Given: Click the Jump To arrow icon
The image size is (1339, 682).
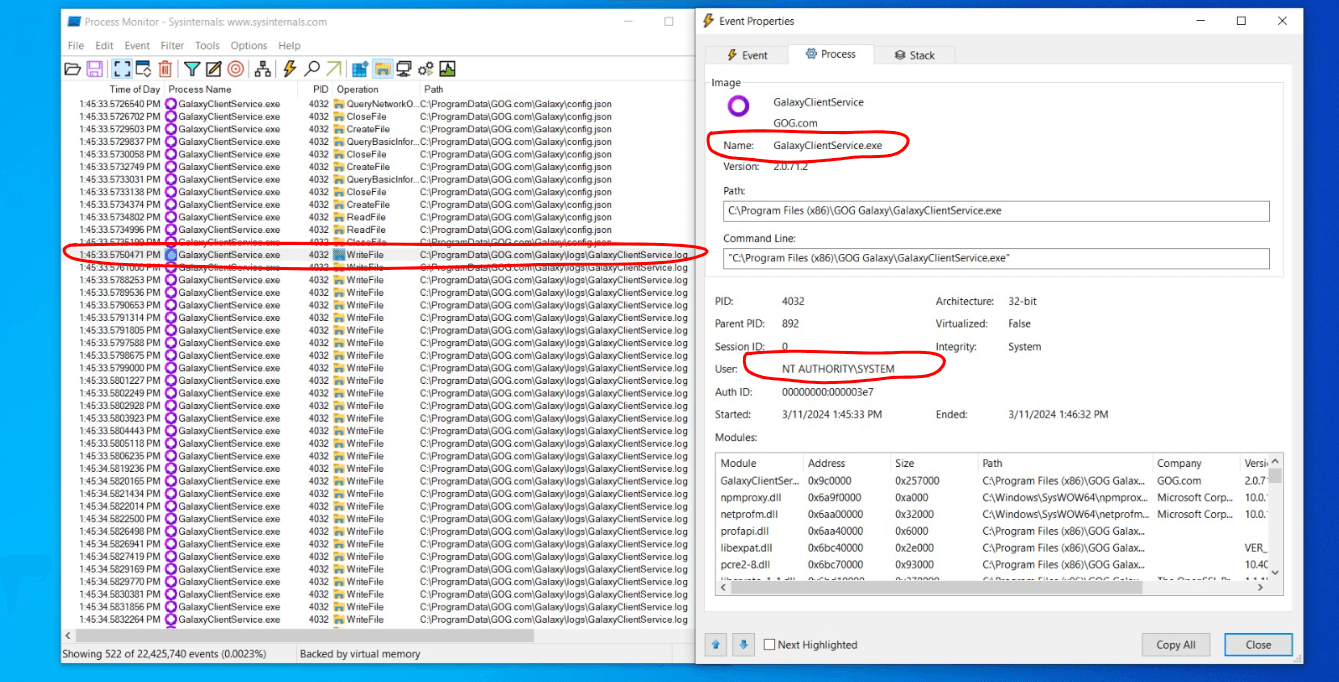Looking at the screenshot, I should pyautogui.click(x=333, y=69).
